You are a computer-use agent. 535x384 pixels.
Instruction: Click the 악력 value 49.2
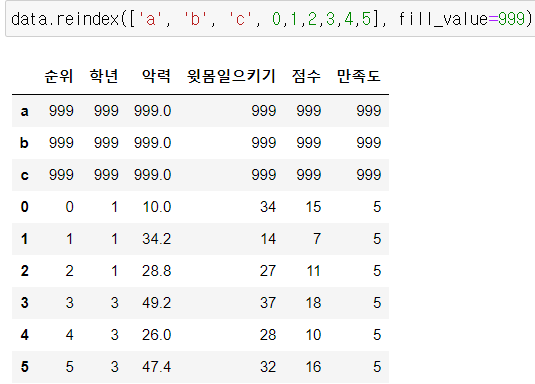coord(157,303)
